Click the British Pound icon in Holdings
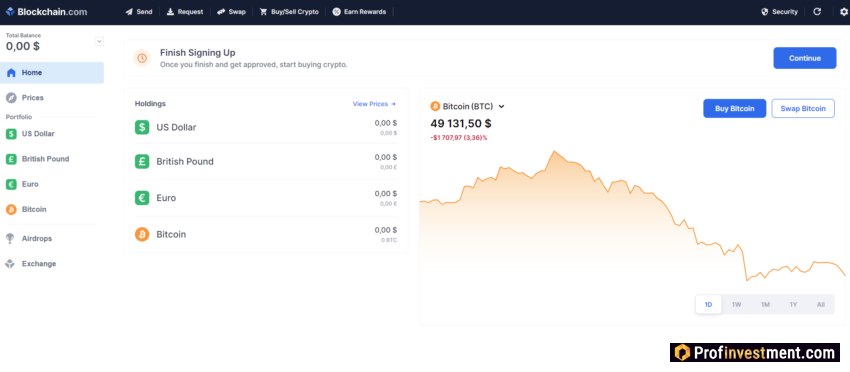This screenshot has height=372, width=850. (x=142, y=162)
